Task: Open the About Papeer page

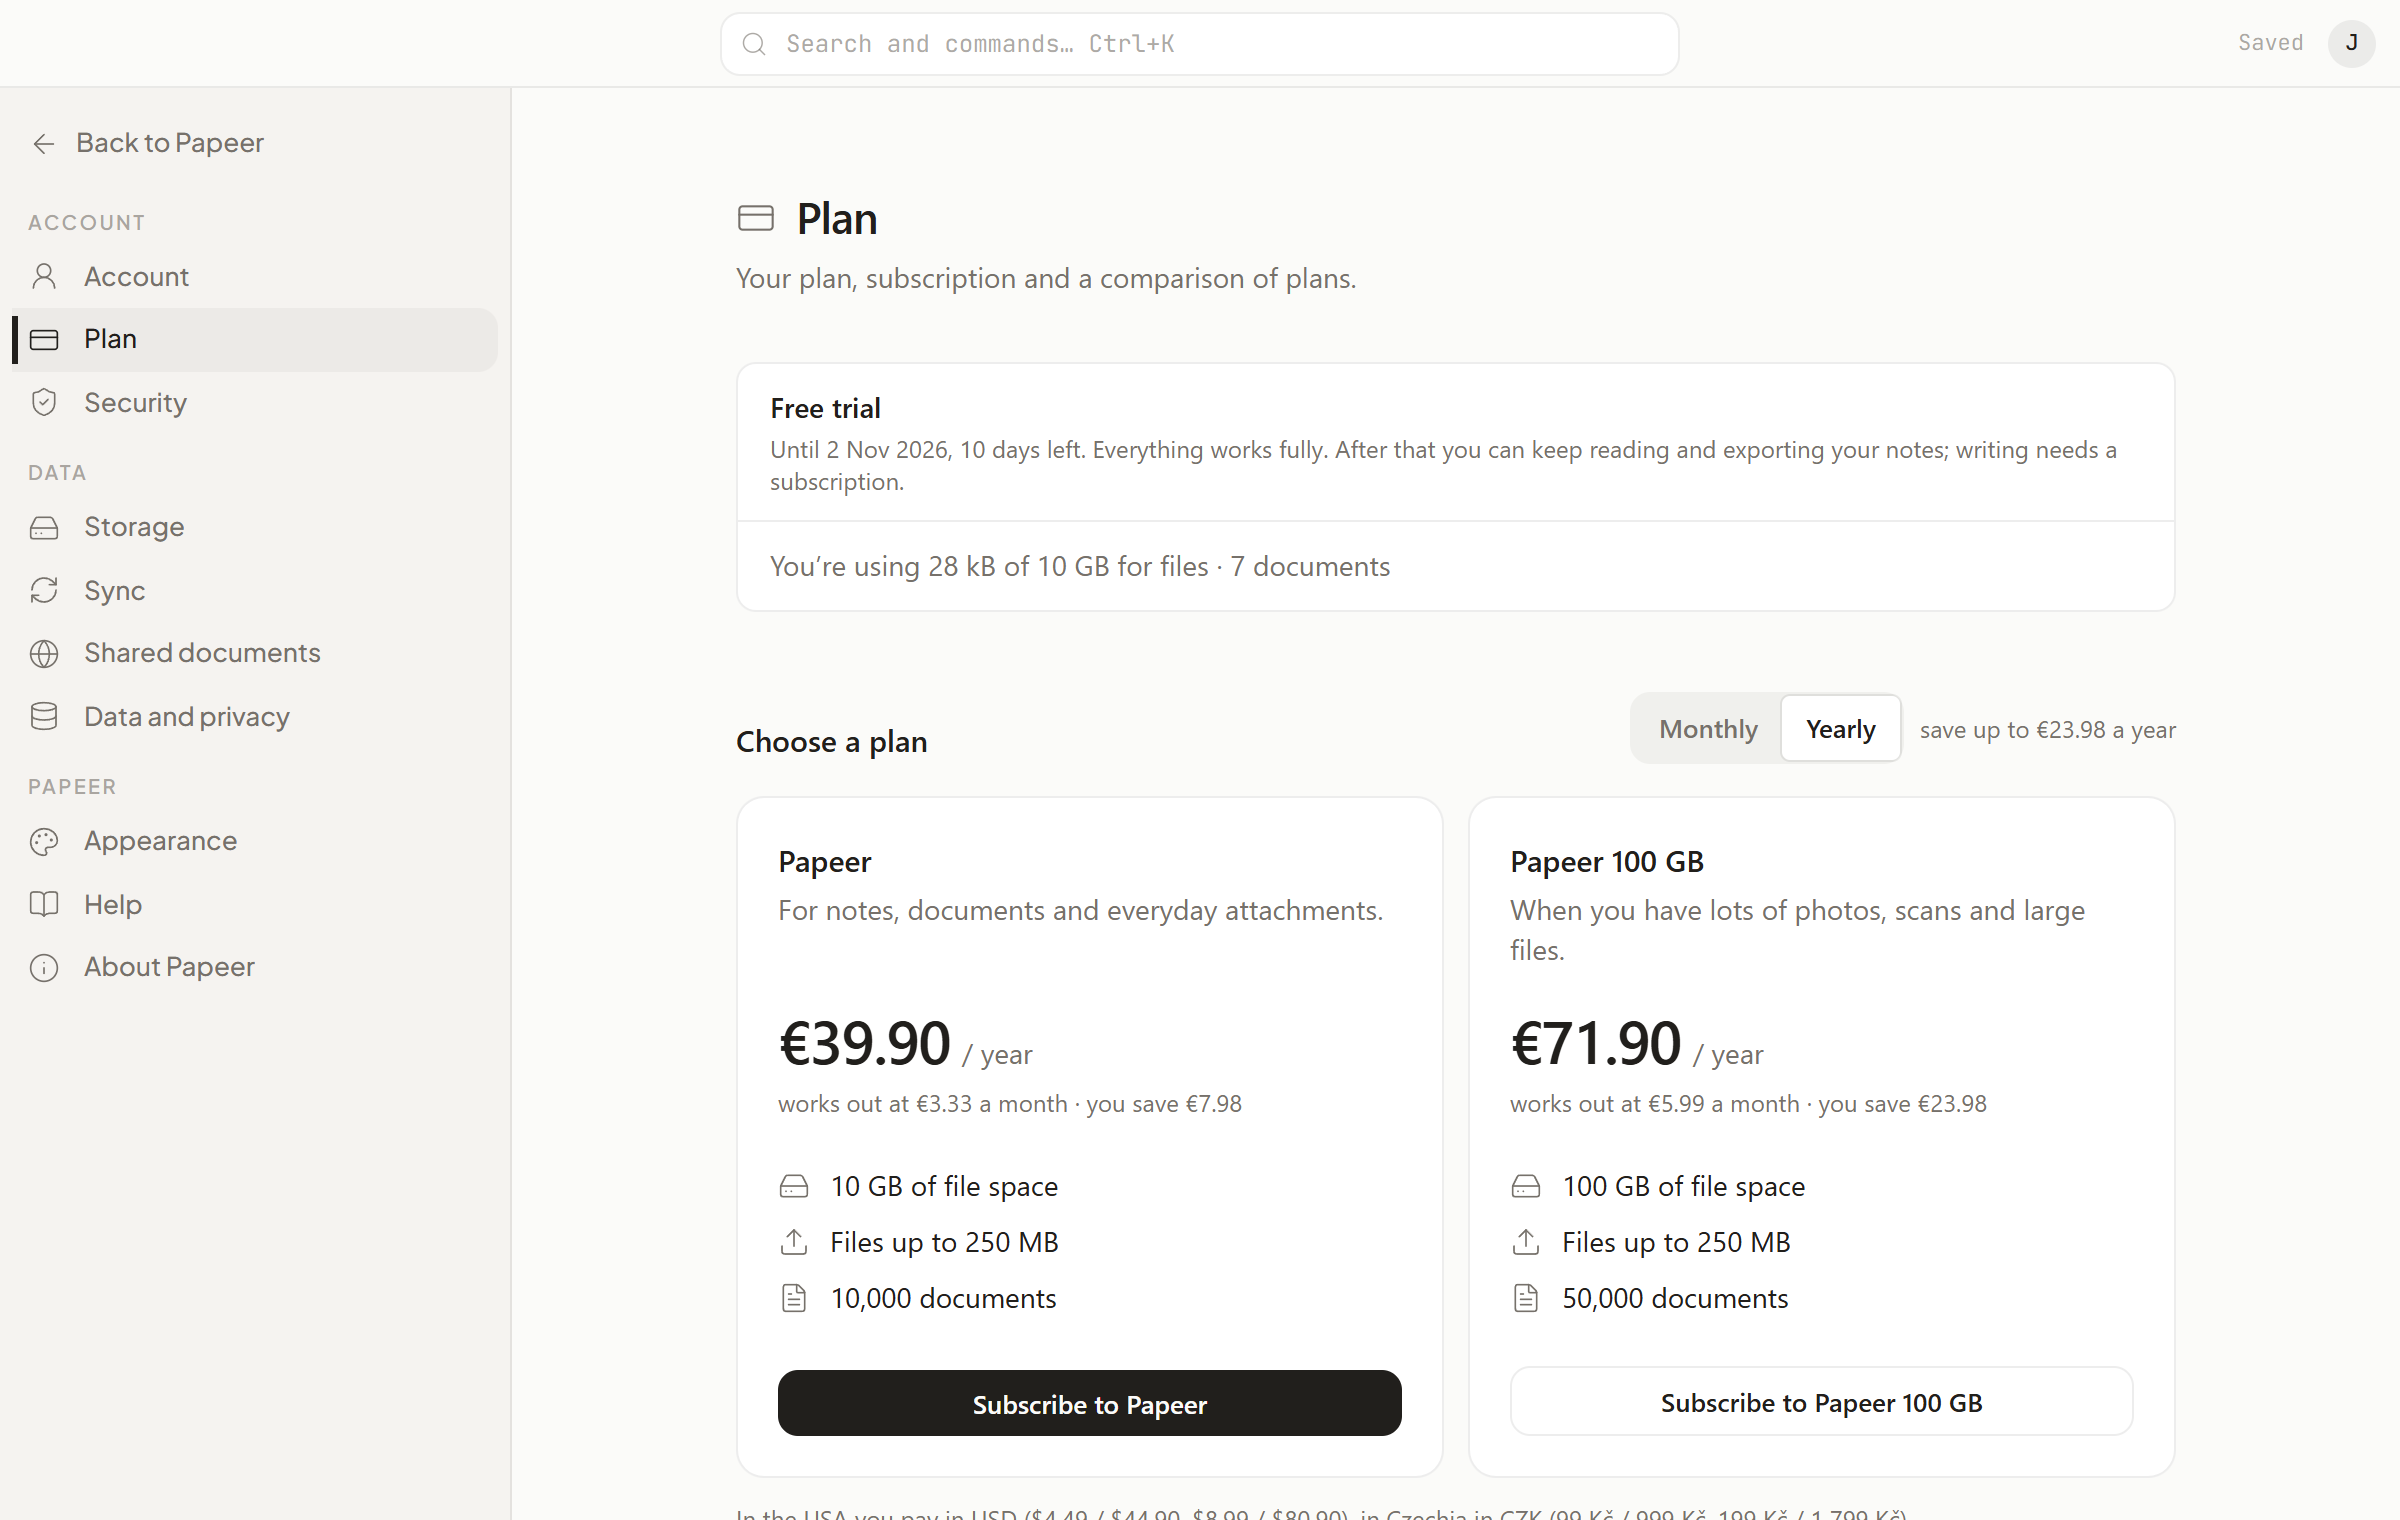Action: click(x=255, y=967)
